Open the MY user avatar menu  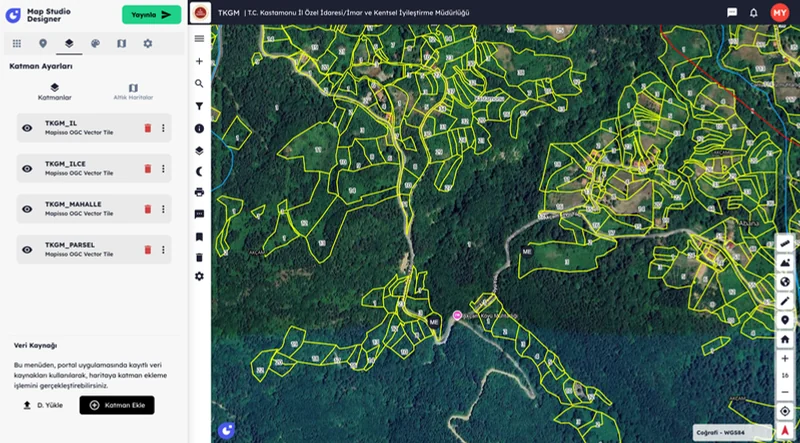tap(780, 12)
